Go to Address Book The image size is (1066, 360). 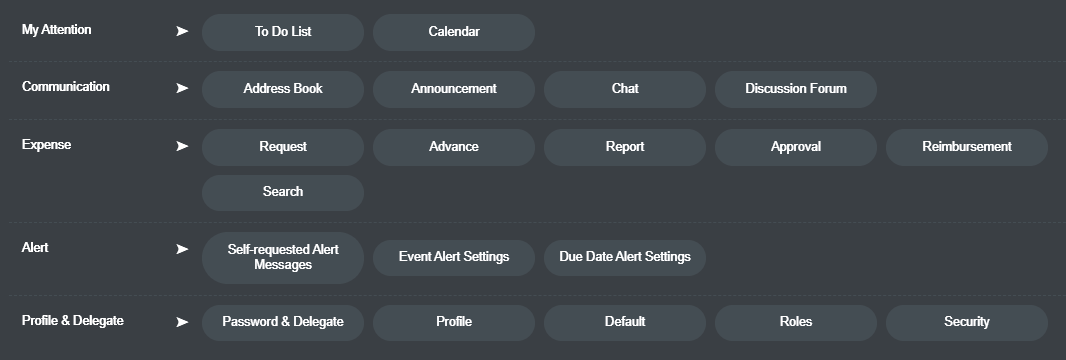pyautogui.click(x=283, y=89)
